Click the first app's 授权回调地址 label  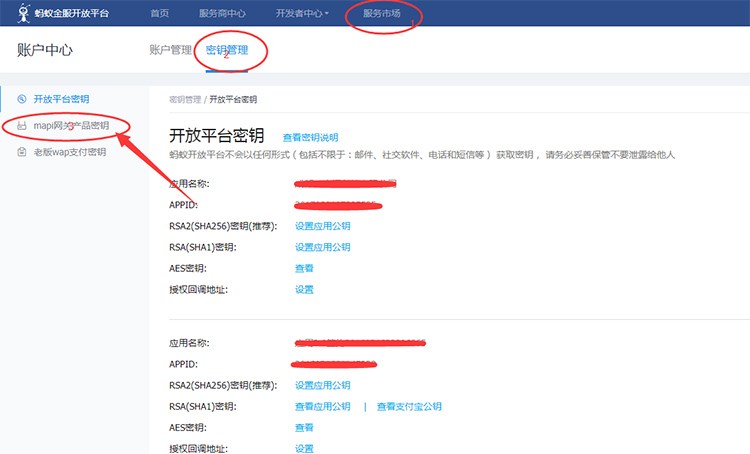[x=199, y=289]
